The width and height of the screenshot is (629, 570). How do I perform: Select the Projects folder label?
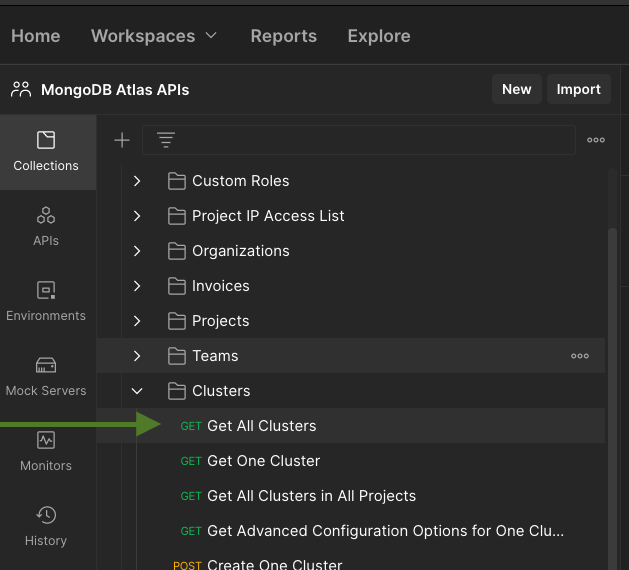tap(221, 321)
